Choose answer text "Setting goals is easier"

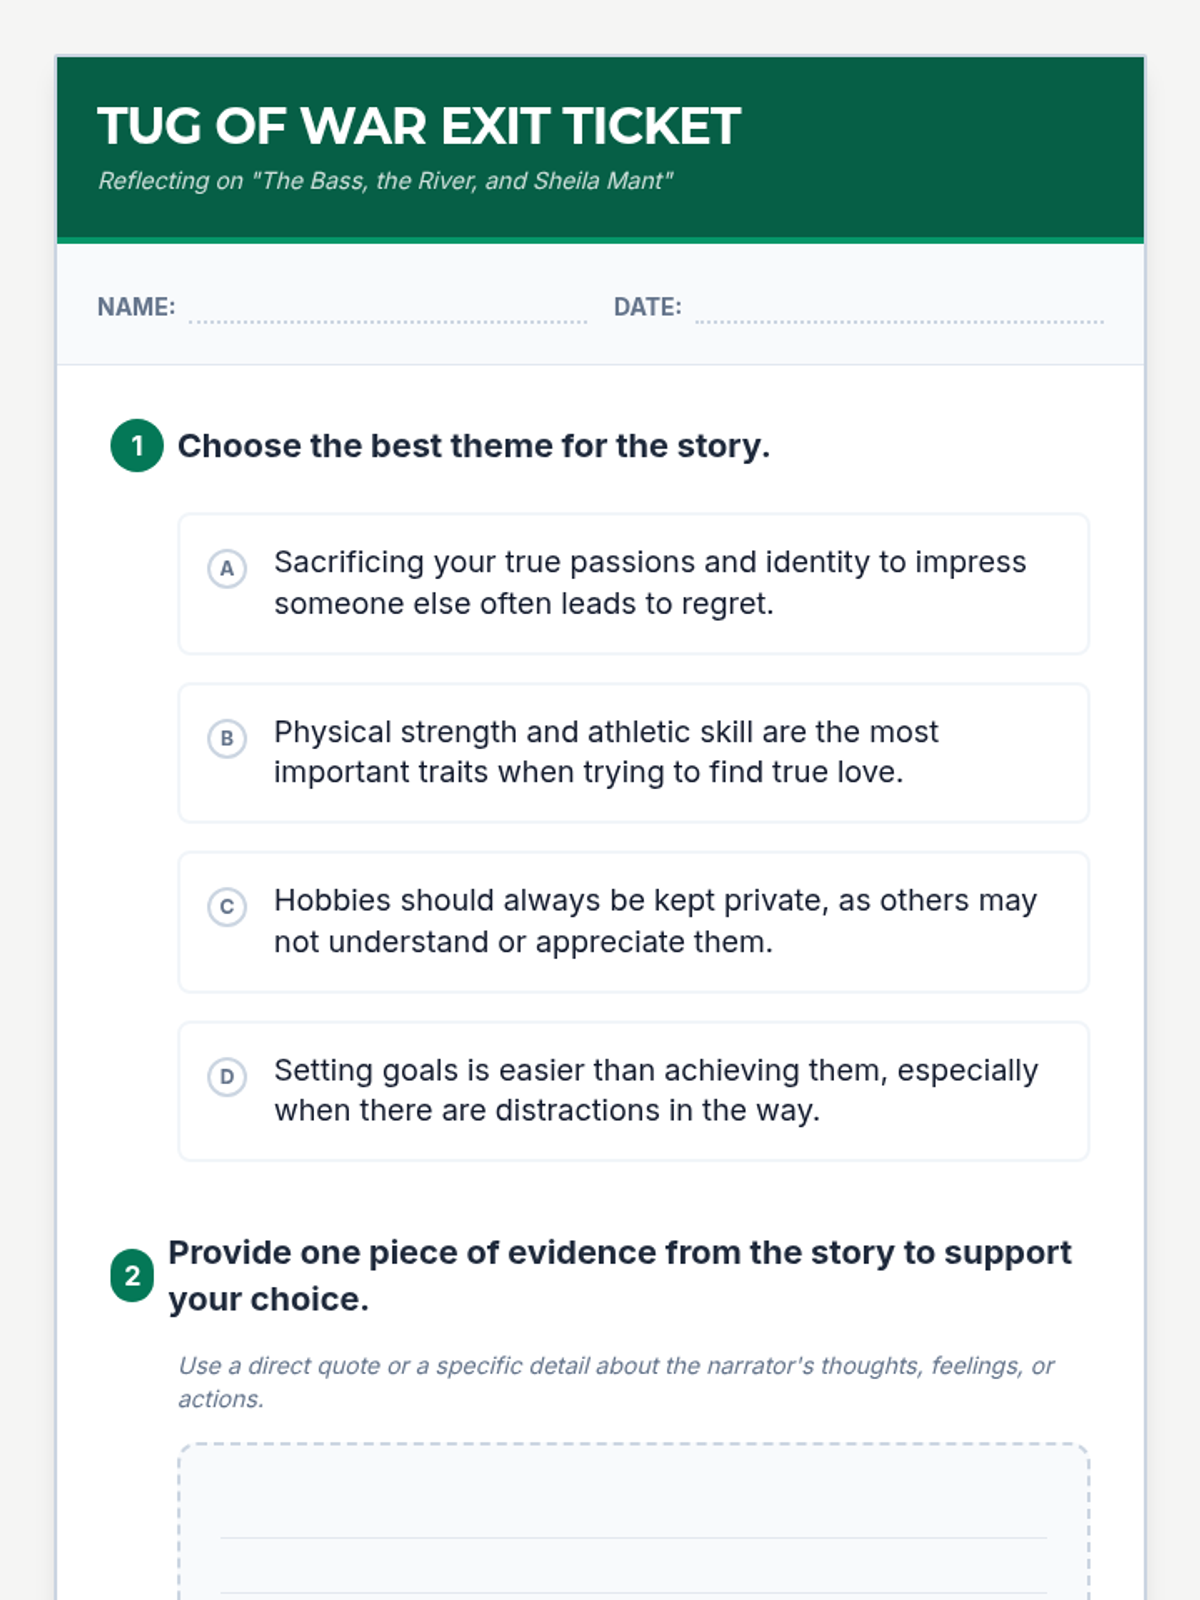[x=656, y=1090]
